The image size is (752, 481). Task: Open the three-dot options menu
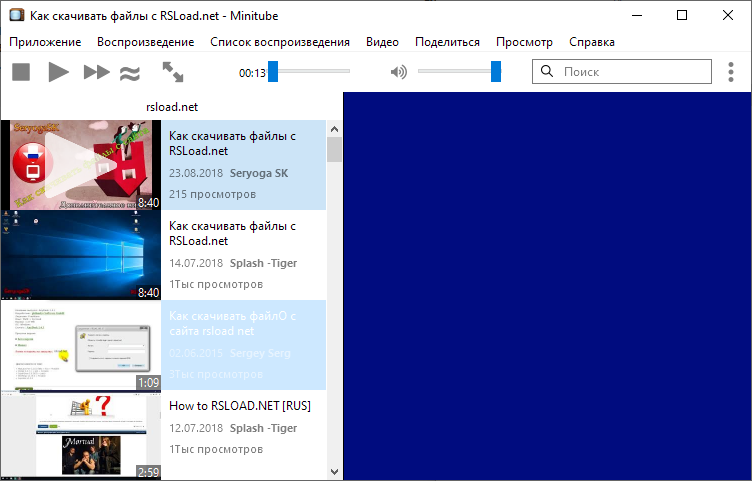point(731,72)
